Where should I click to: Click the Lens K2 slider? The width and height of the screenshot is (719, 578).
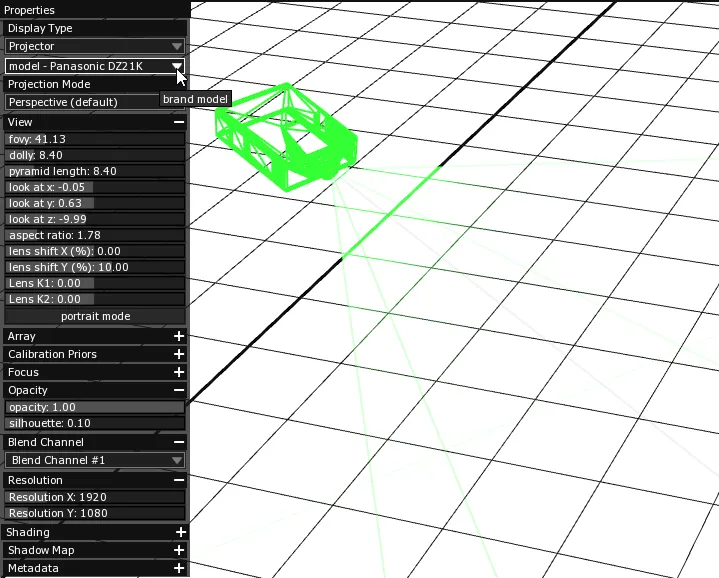coord(95,299)
